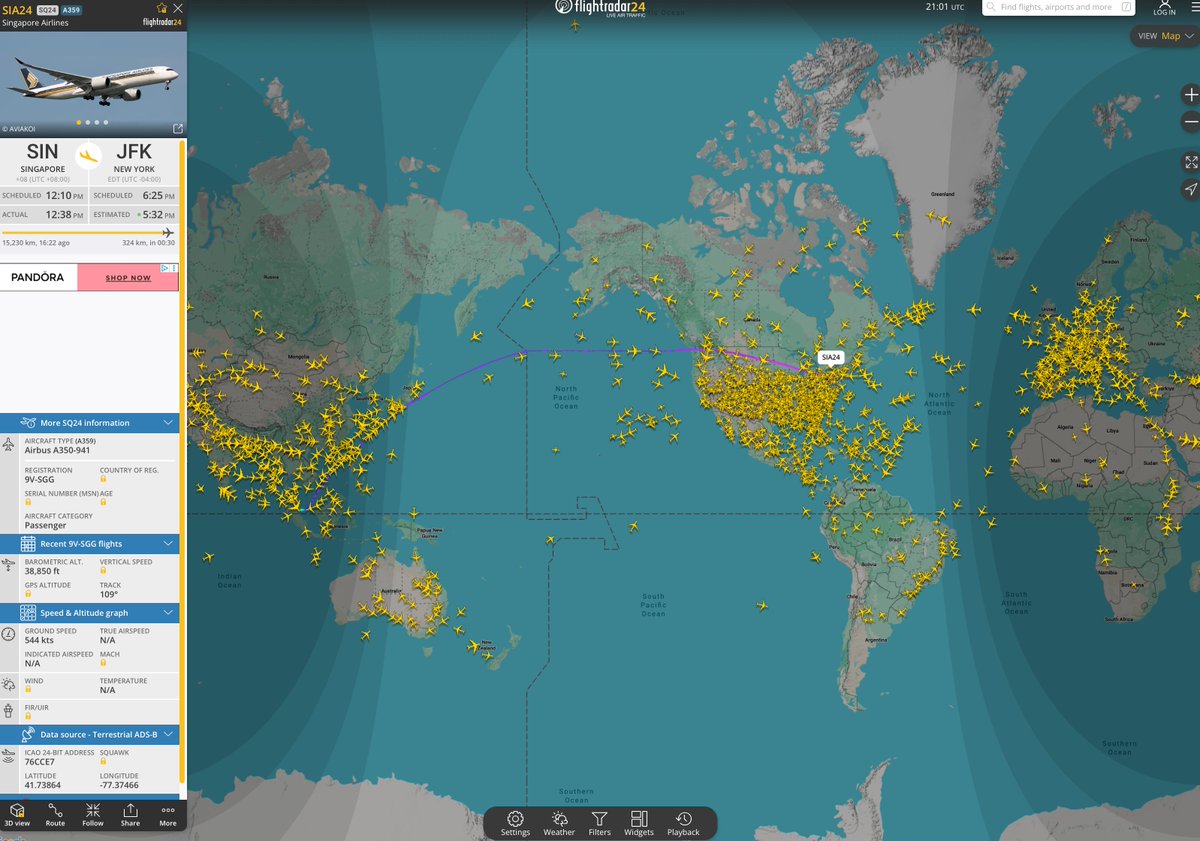
Task: Select the third photo carousel dot
Action: pos(95,123)
